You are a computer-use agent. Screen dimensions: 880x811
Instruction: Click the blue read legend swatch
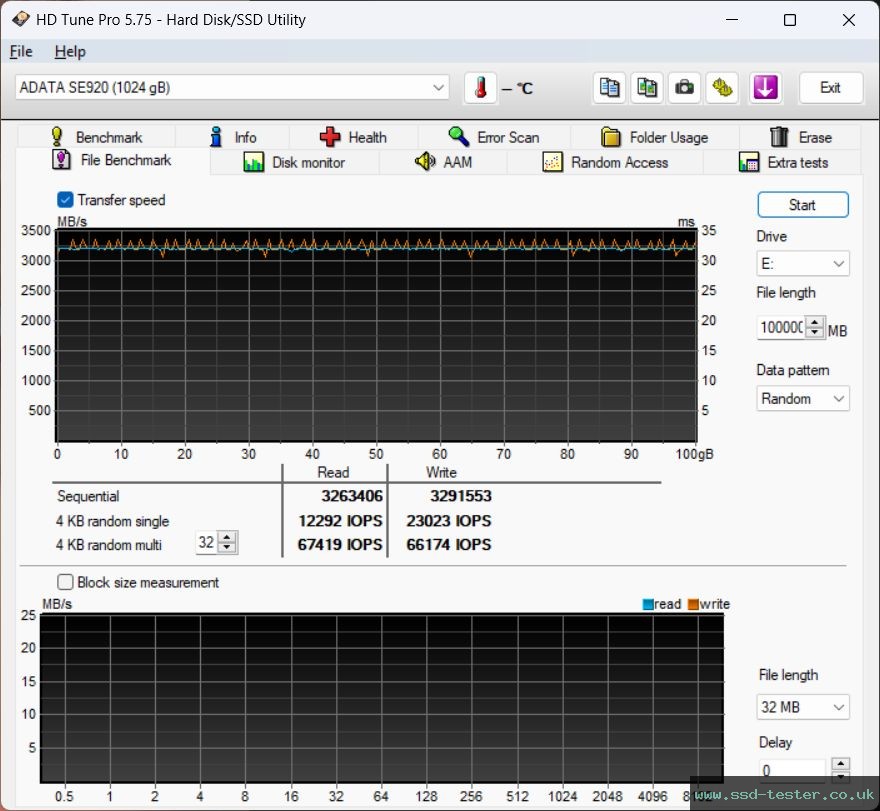click(x=648, y=604)
